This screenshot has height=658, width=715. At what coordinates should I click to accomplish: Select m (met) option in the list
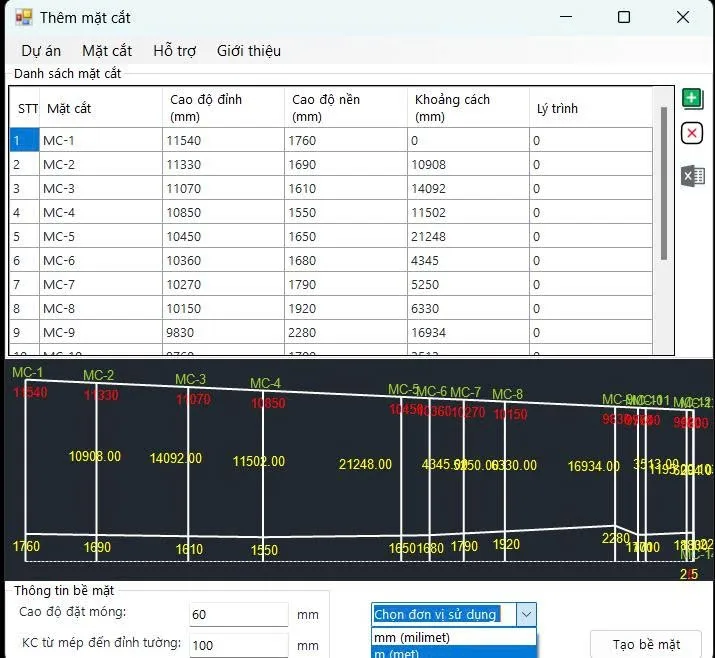pos(454,653)
